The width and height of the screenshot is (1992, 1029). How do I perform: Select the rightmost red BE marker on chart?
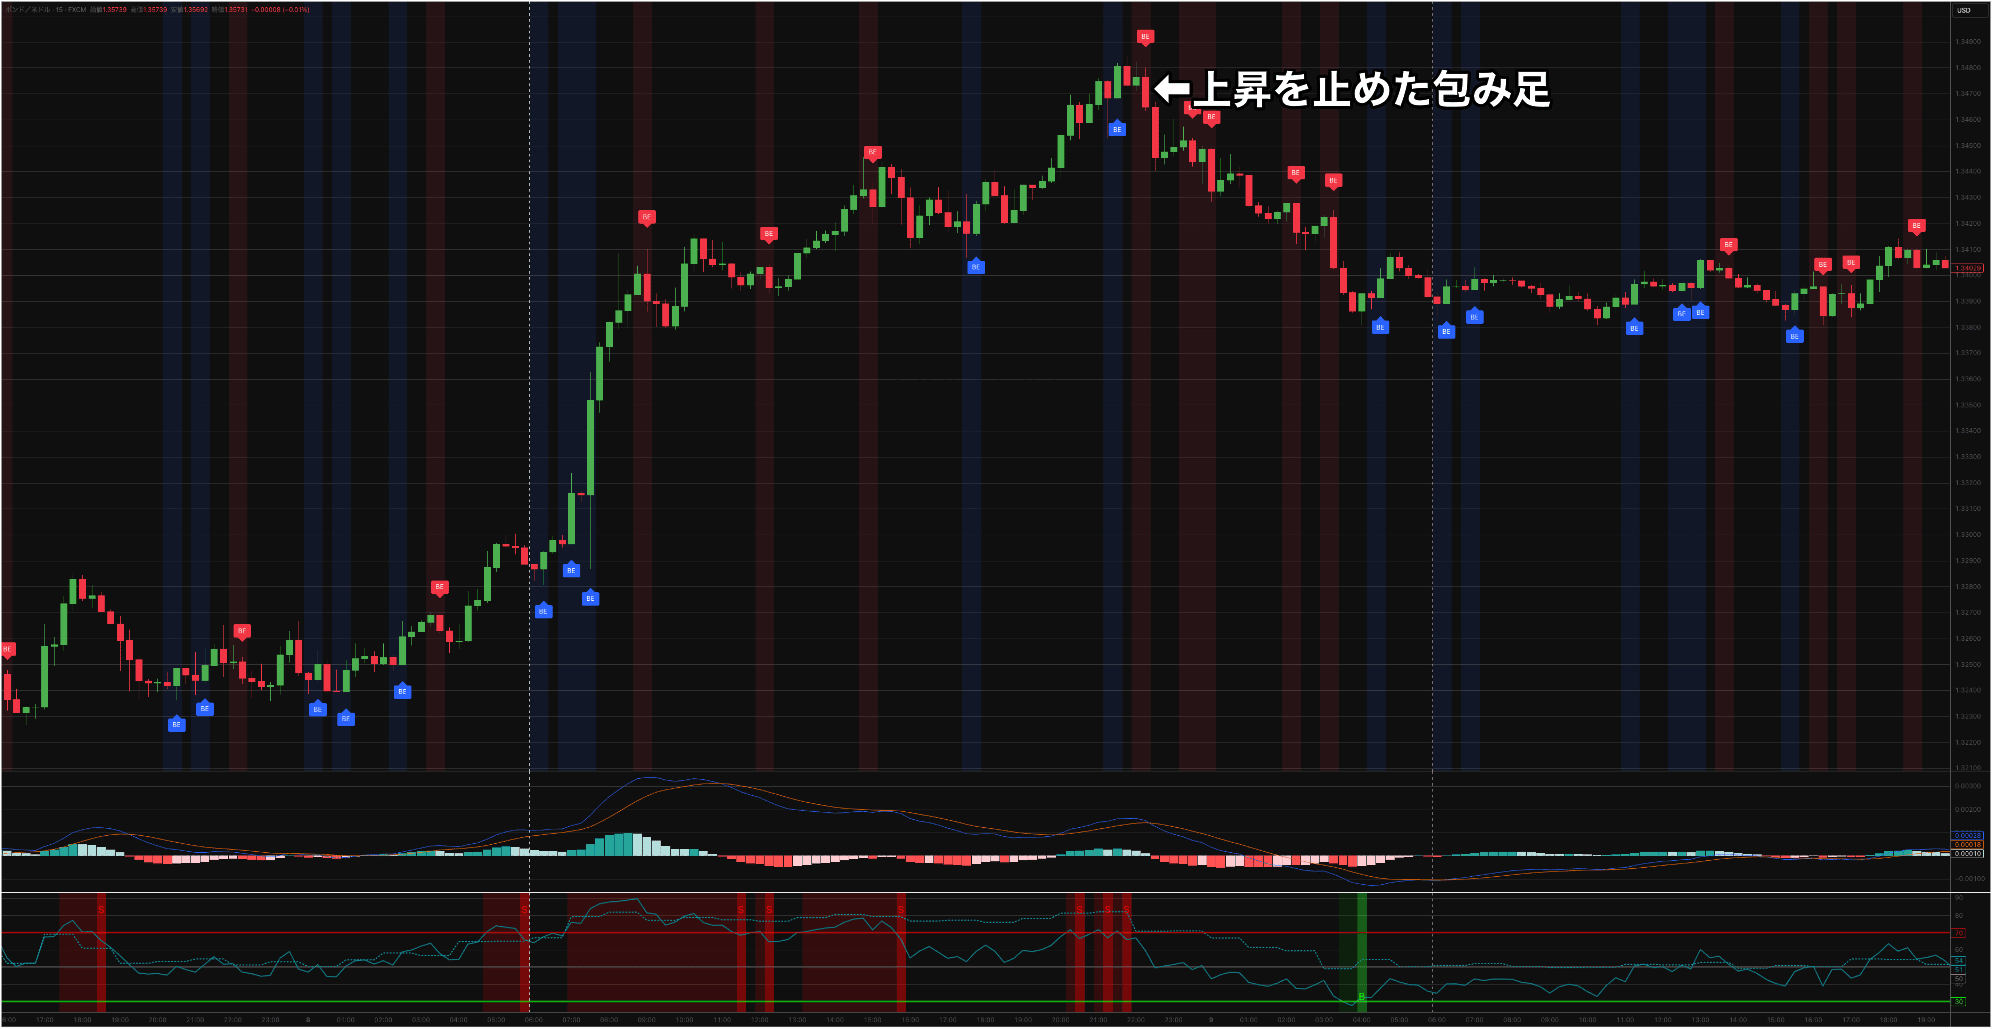click(1916, 226)
